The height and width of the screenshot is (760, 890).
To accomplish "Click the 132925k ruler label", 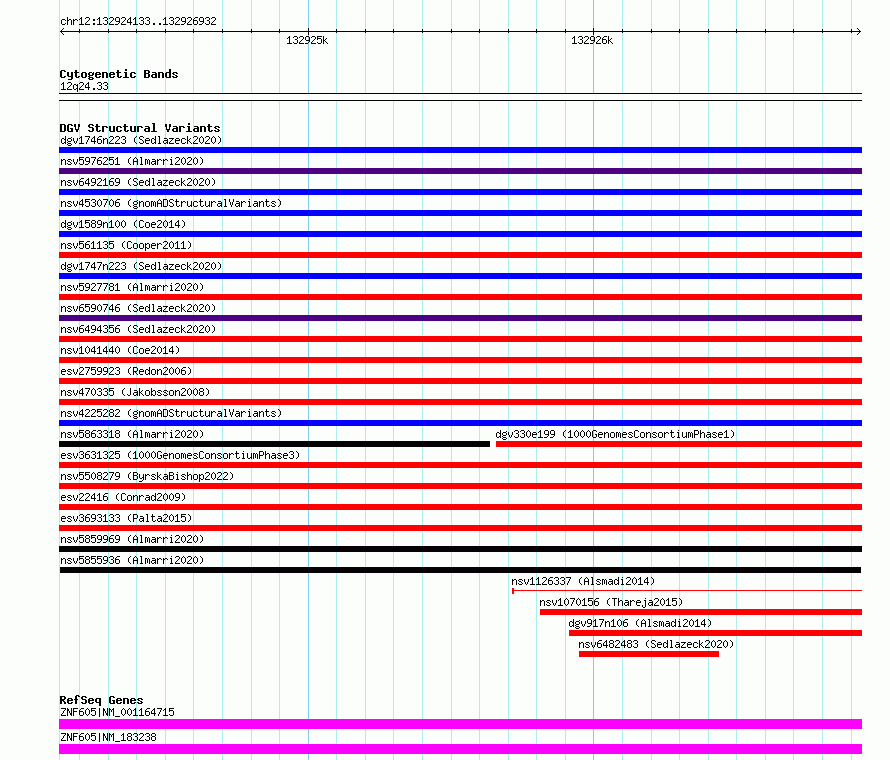I will 307,40.
